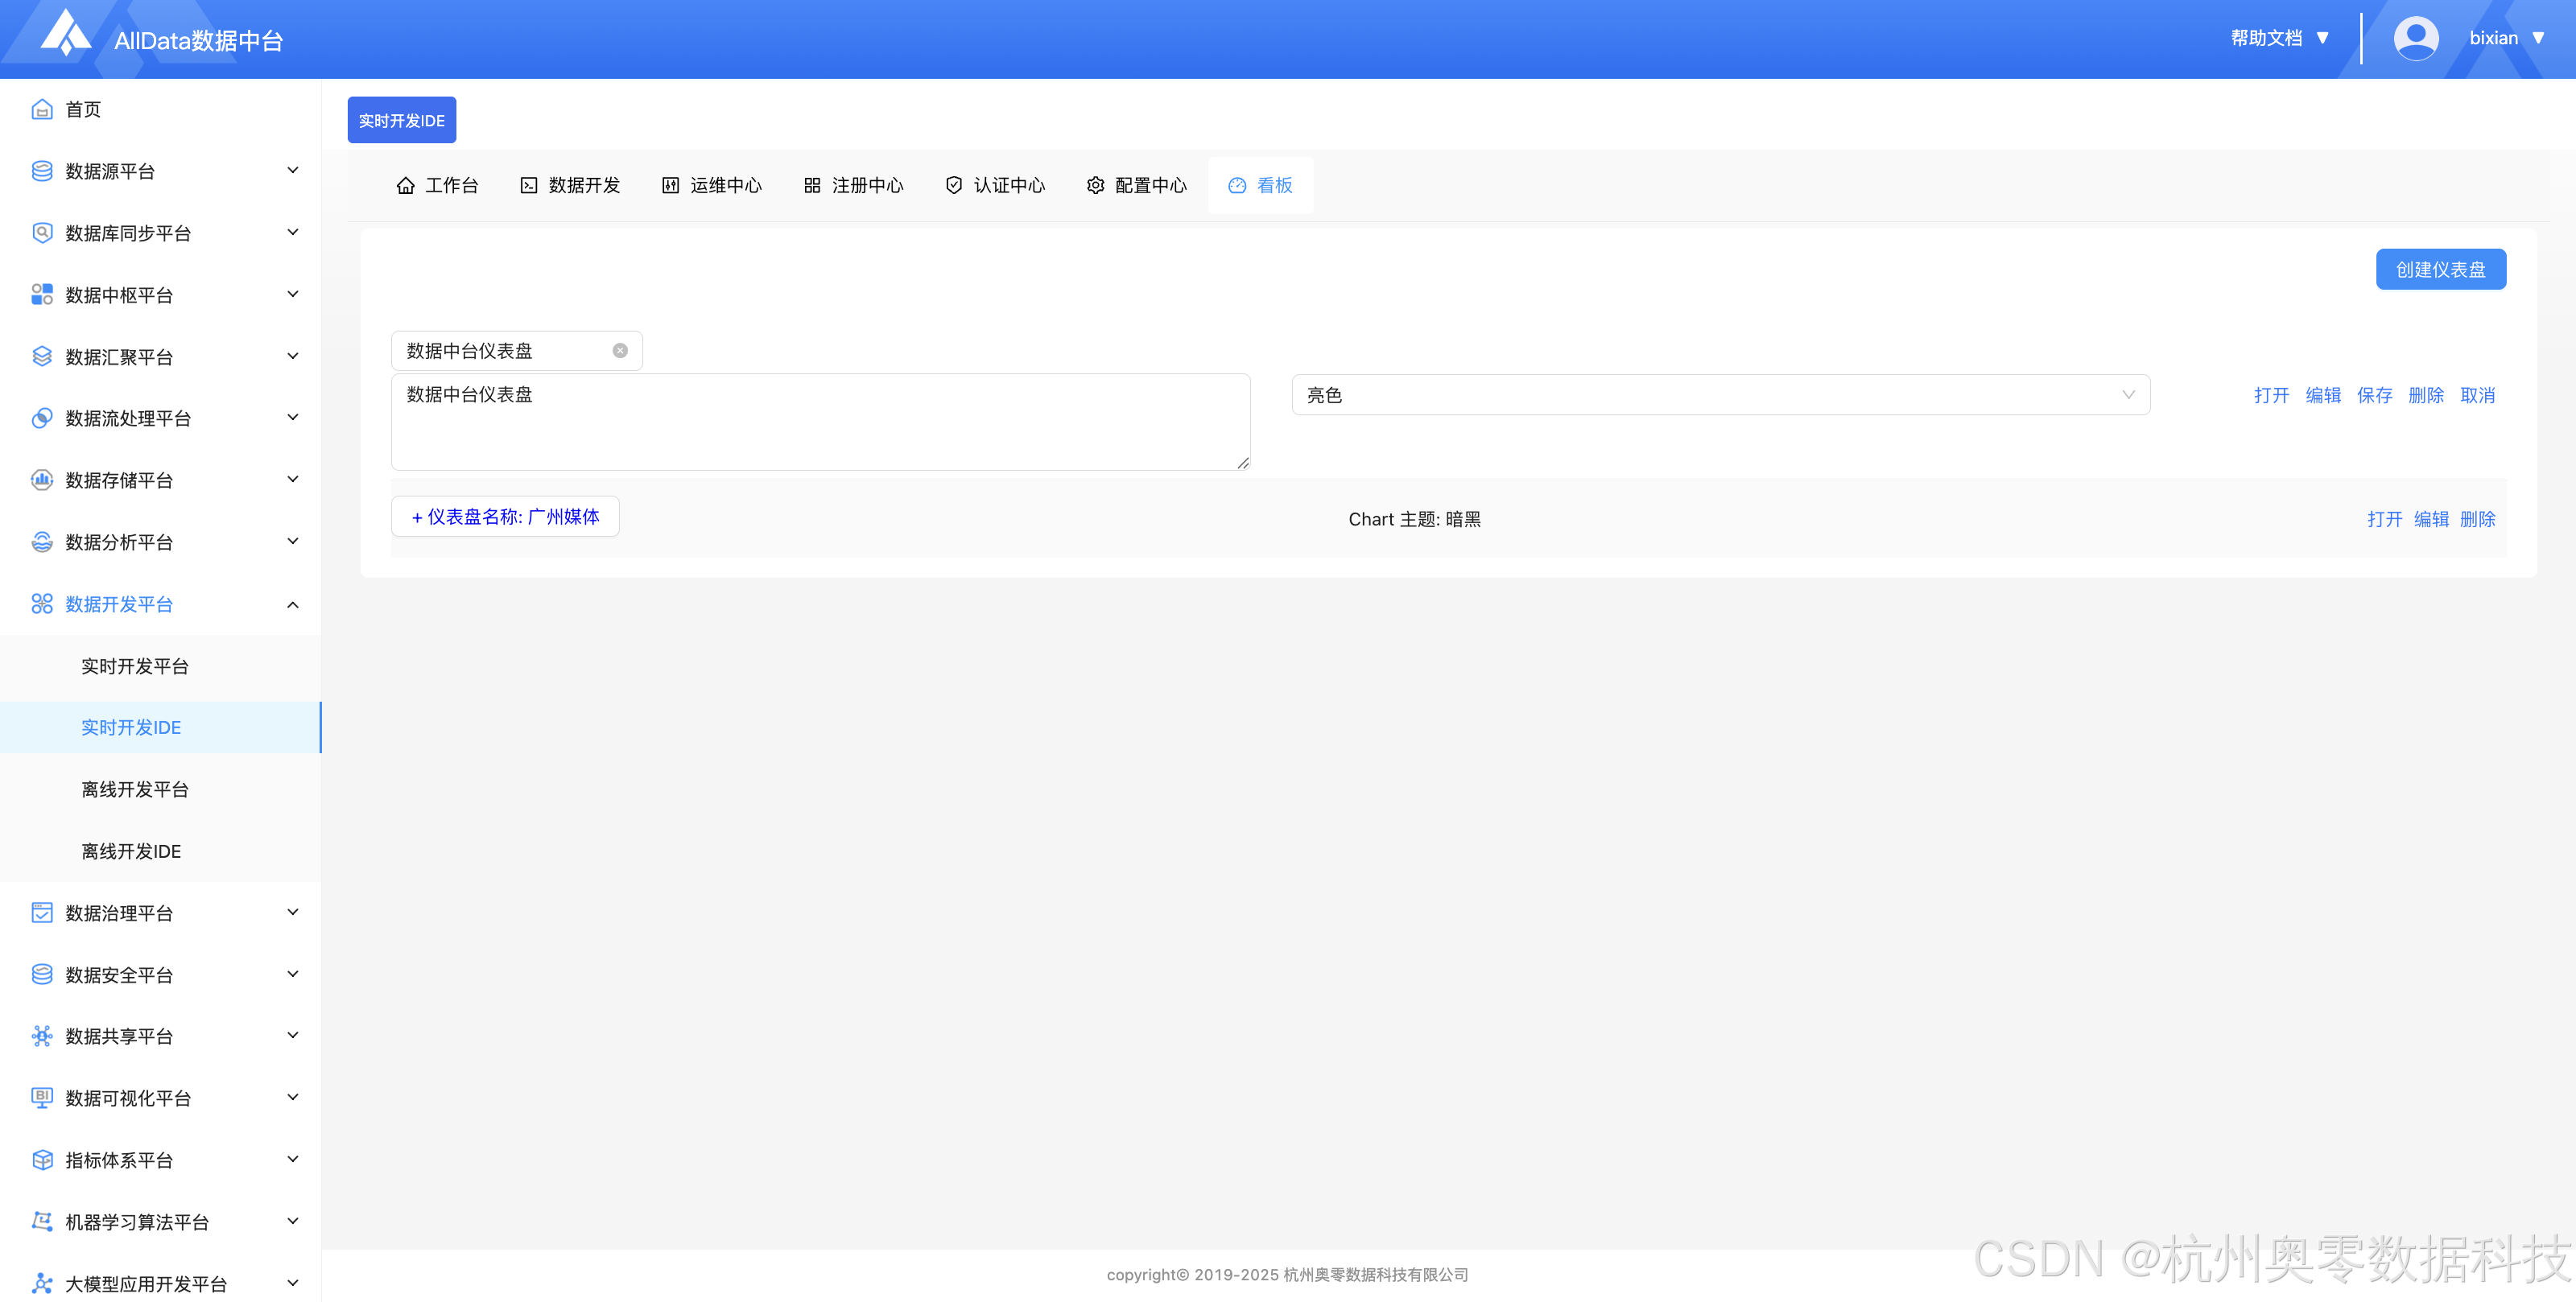Click the 指标体系平台 cube icon
2576x1302 pixels.
pos(41,1160)
